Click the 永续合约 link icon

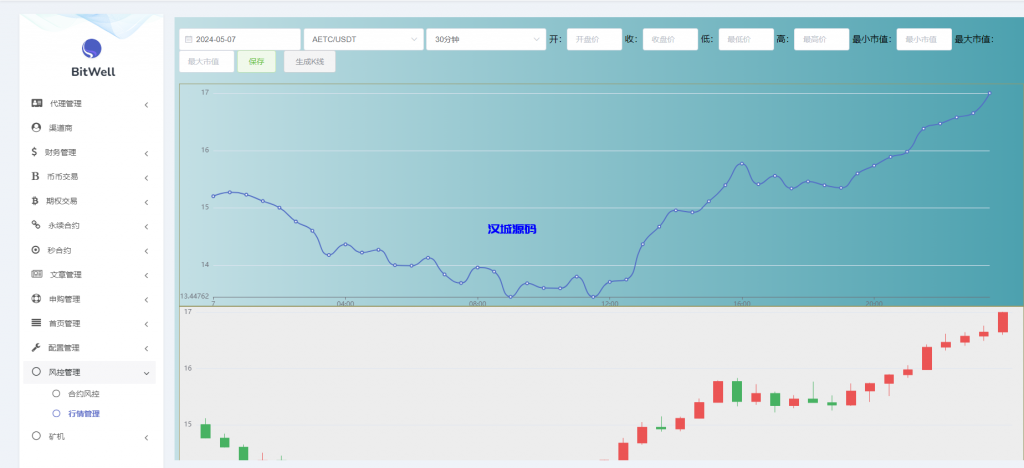click(36, 225)
